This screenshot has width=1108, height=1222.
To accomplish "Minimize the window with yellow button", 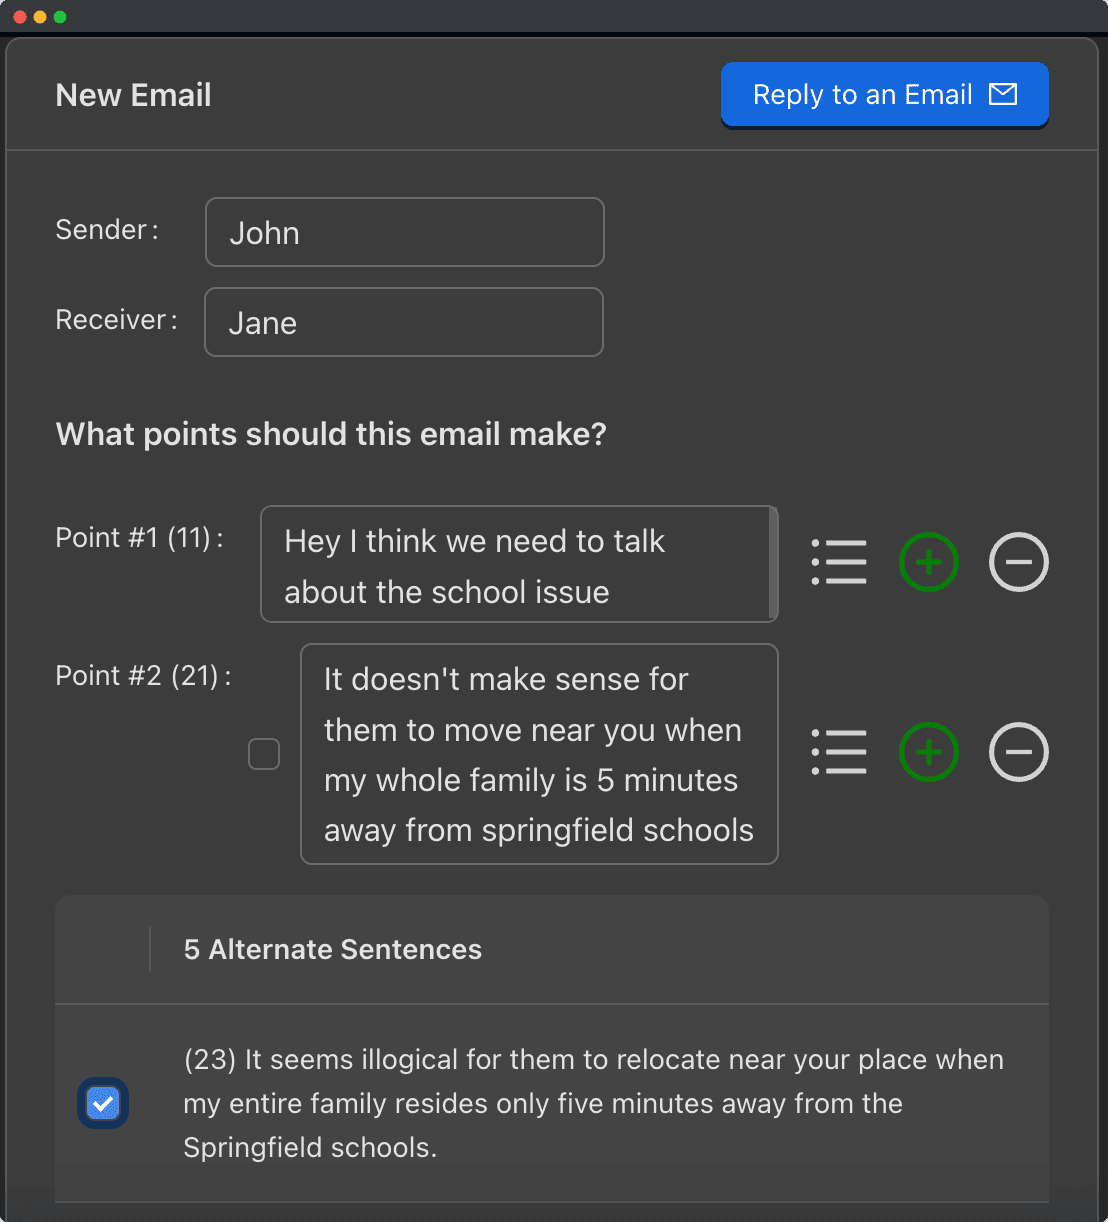I will 40,17.
